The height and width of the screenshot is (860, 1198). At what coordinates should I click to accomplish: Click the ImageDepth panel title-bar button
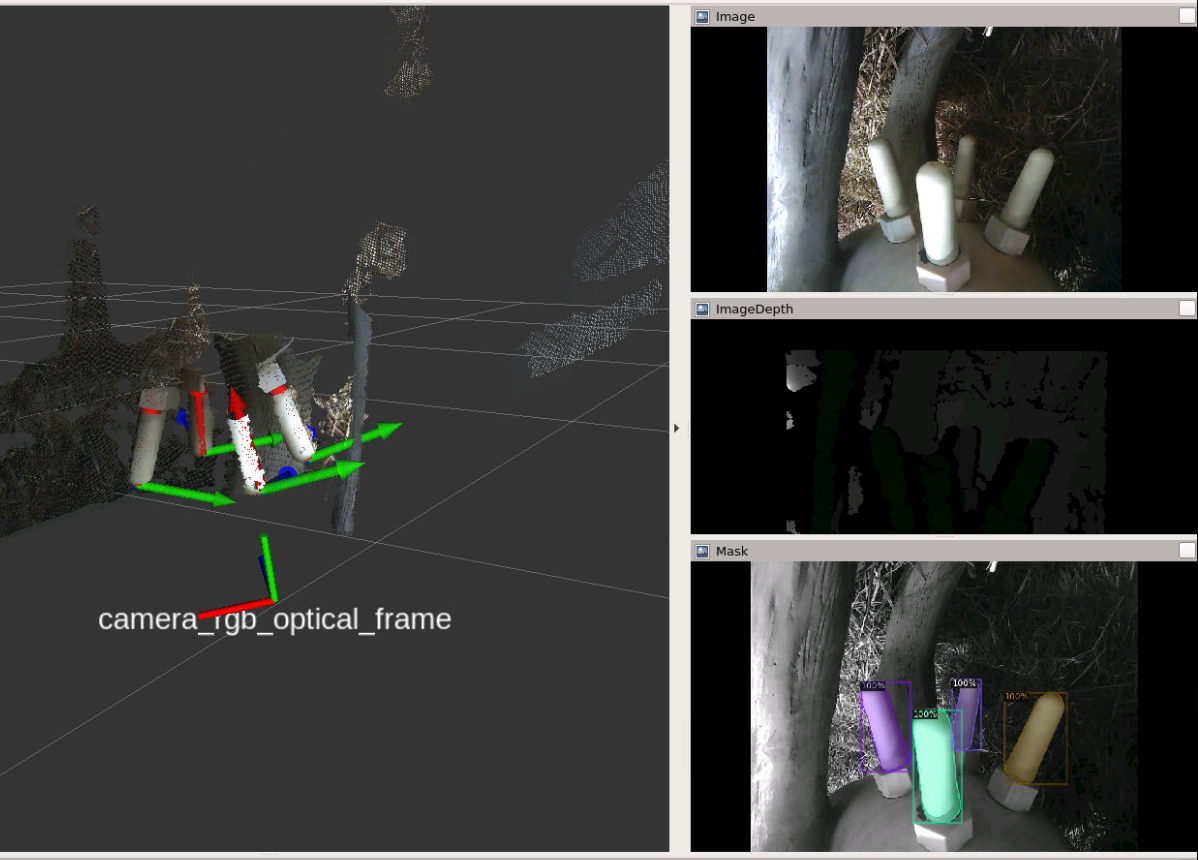click(x=1187, y=308)
